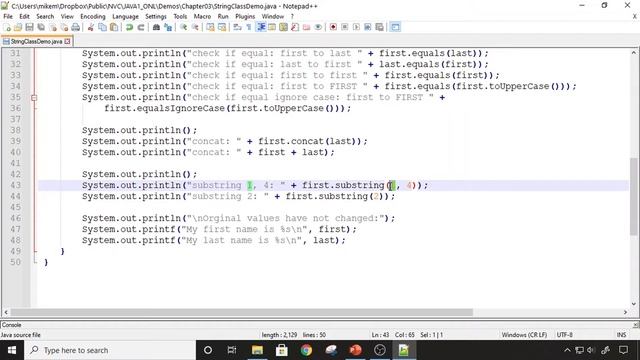The image size is (640, 360).
Task: Click the INS insert mode indicator
Action: click(622, 335)
